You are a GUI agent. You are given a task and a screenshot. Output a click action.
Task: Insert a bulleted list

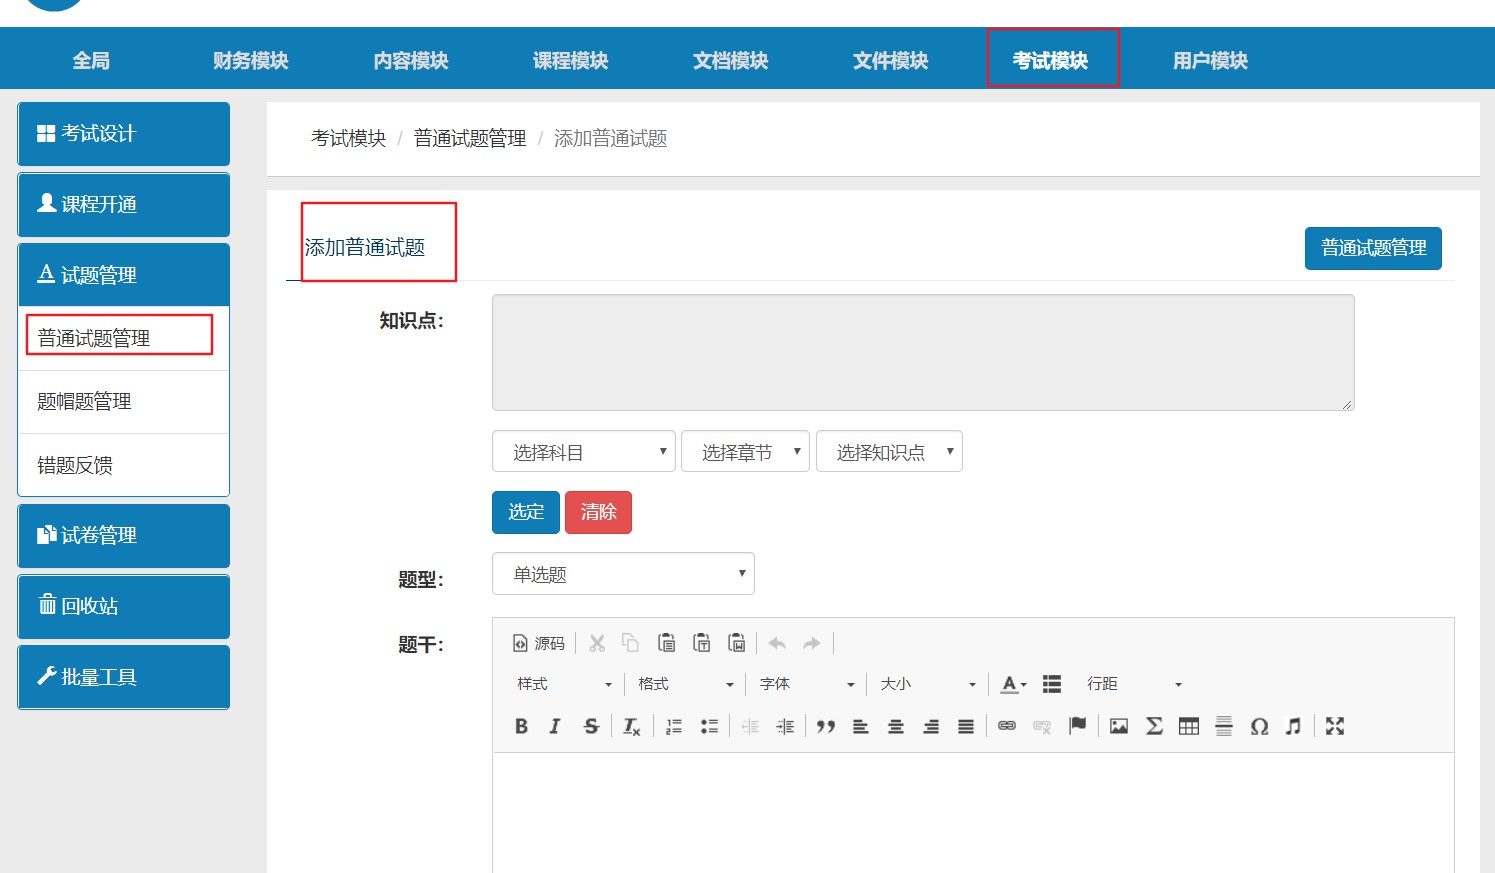pyautogui.click(x=709, y=726)
